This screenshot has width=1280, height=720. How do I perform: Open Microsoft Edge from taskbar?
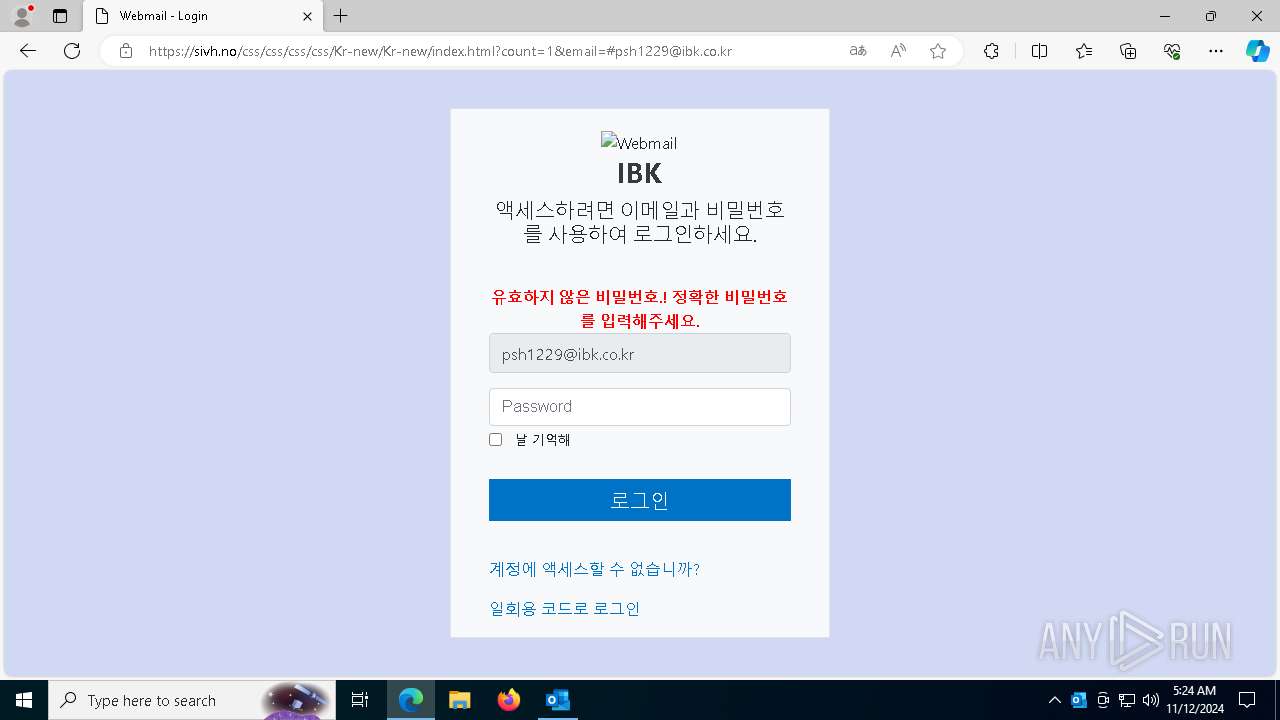(411, 700)
